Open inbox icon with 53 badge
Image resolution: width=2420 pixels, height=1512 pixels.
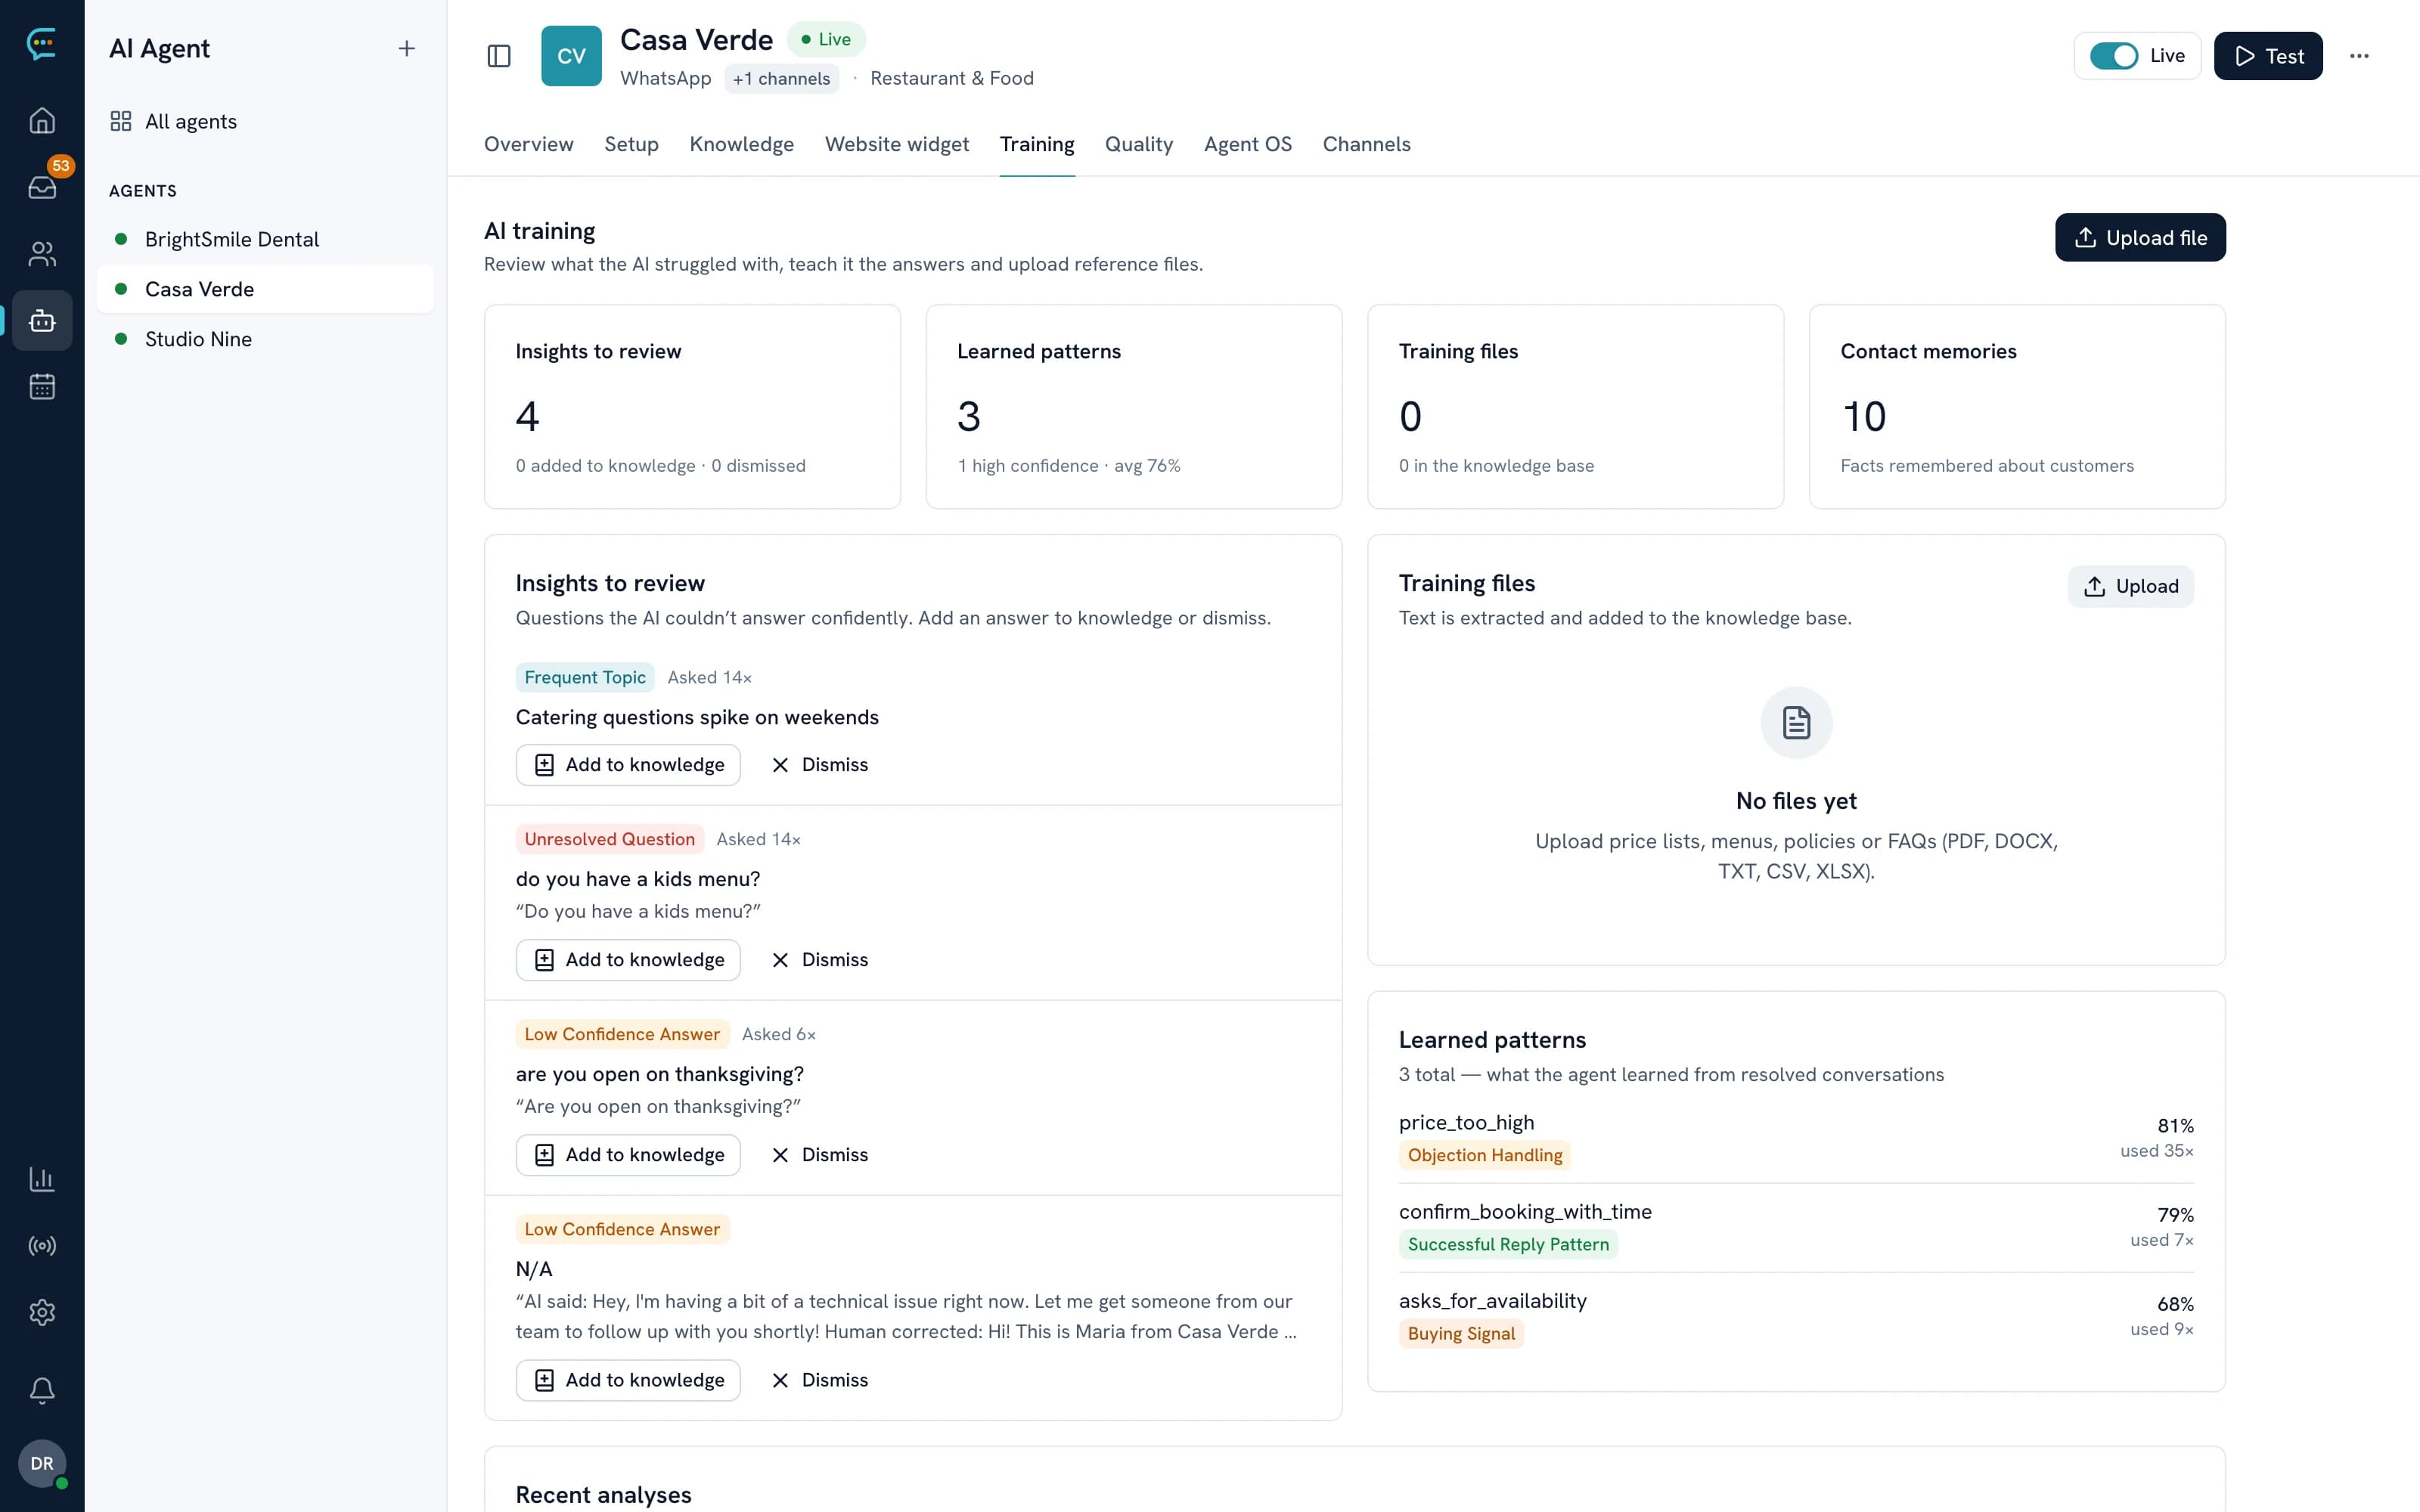(x=42, y=186)
